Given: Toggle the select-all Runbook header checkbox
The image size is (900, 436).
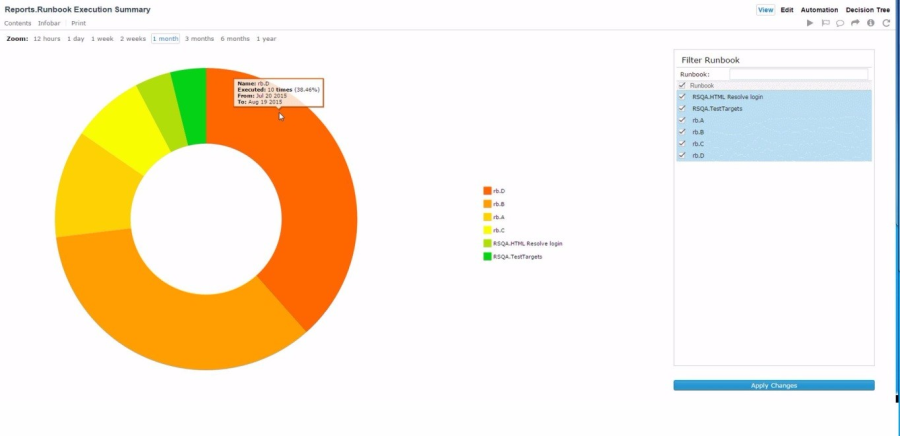Looking at the screenshot, I should point(682,85).
